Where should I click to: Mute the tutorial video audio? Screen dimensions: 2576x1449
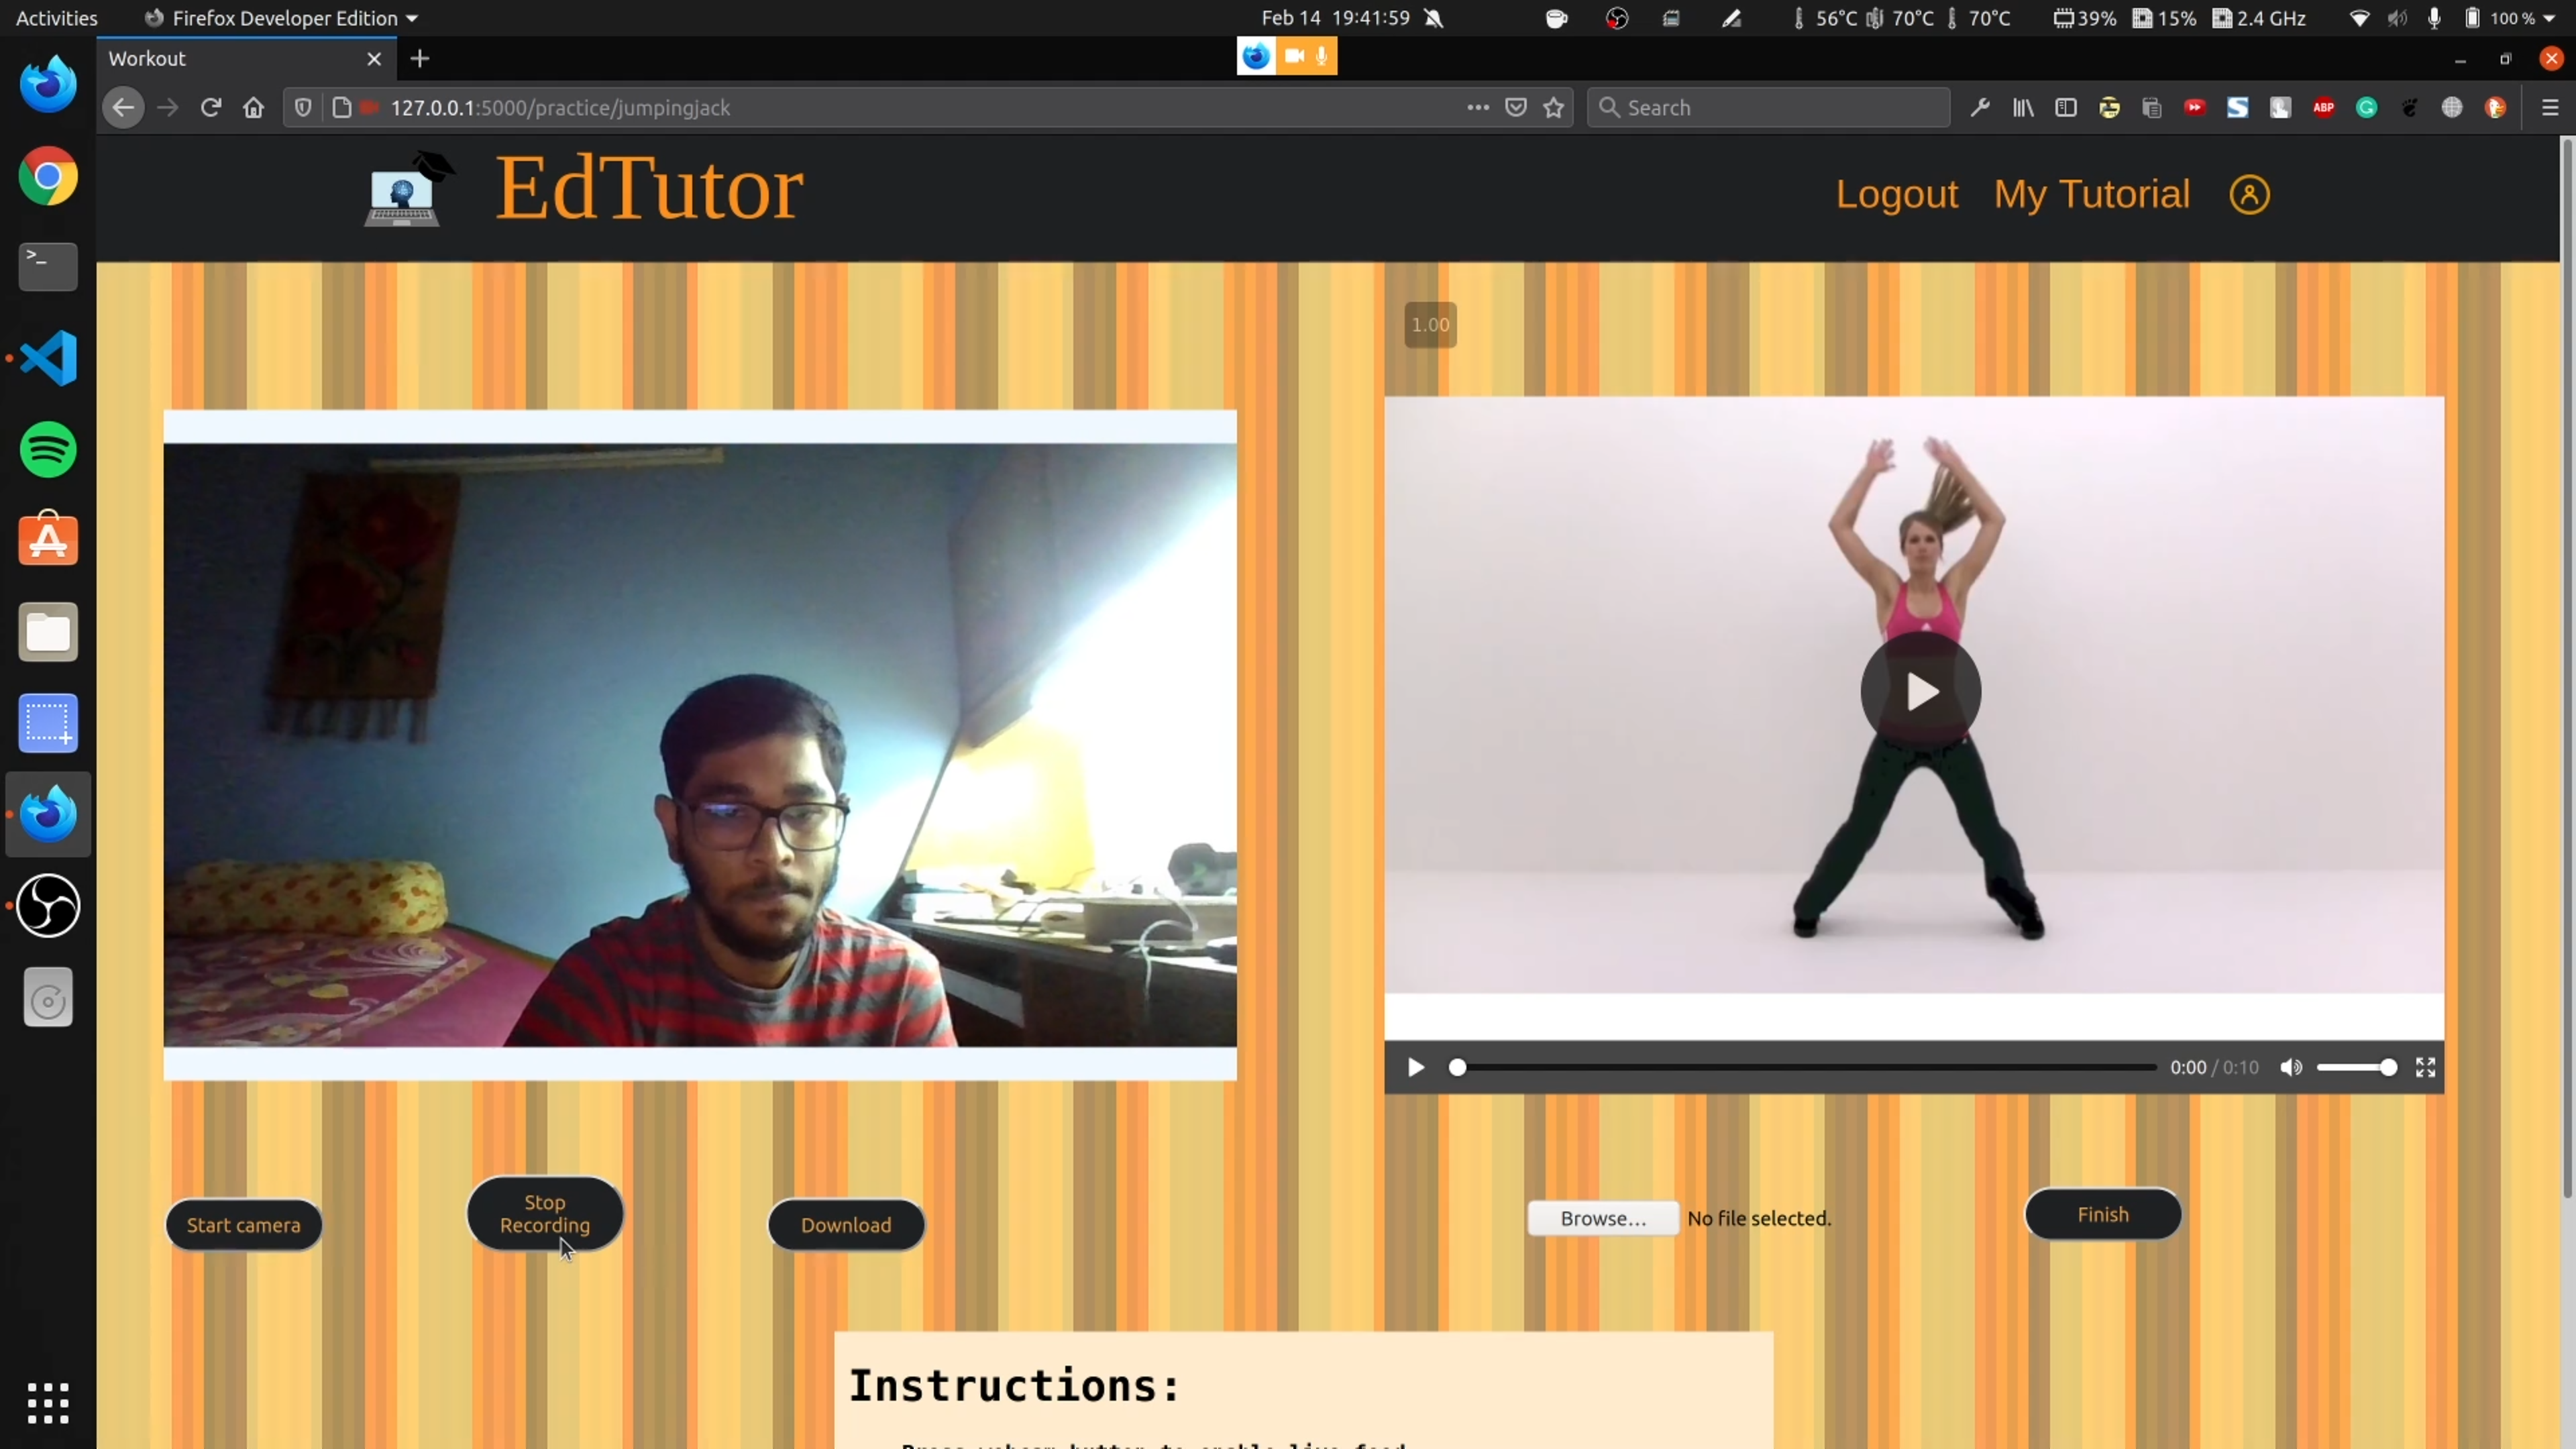click(2291, 1068)
